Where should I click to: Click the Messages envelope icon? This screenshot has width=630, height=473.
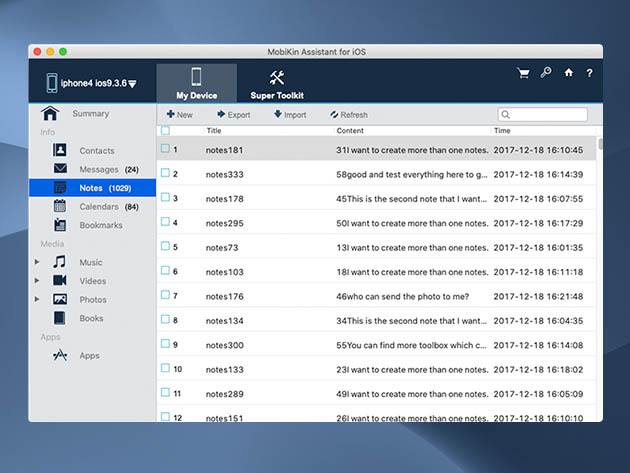pyautogui.click(x=60, y=168)
